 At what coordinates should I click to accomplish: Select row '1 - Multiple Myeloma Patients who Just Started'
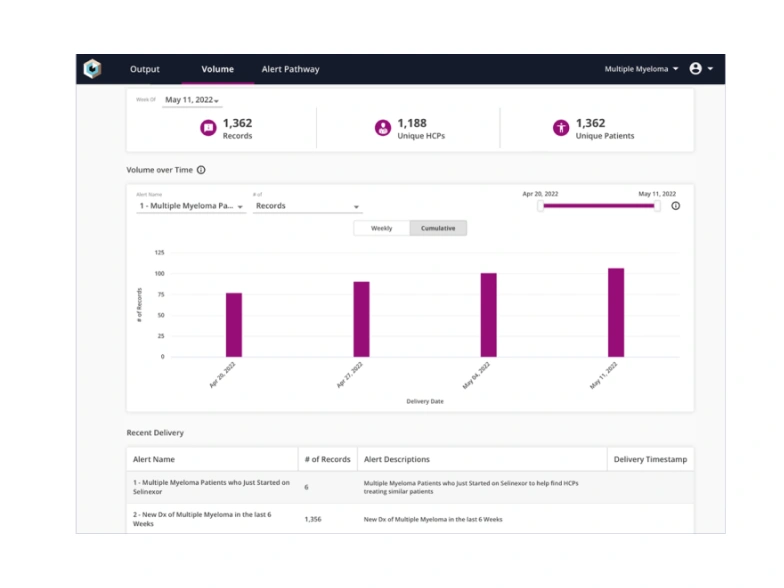tap(410, 487)
